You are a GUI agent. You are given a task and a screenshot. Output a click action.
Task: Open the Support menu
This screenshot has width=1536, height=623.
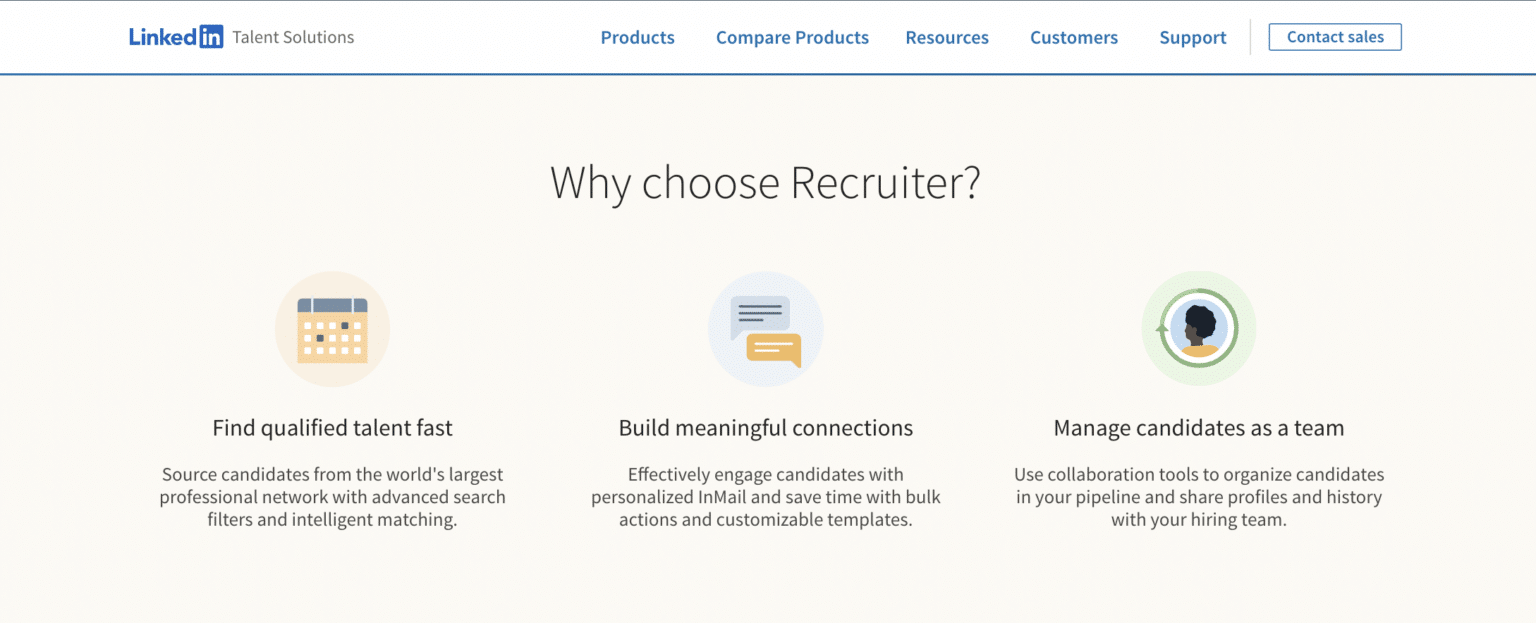click(1192, 37)
